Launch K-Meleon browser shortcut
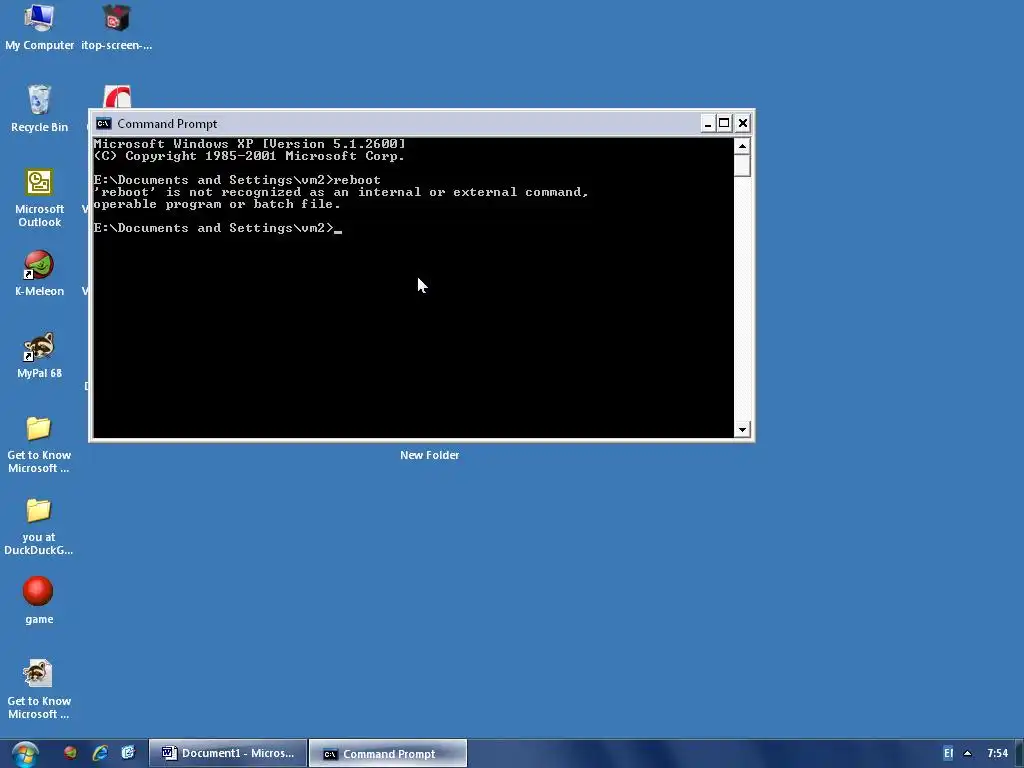Image resolution: width=1024 pixels, height=768 pixels. pyautogui.click(x=39, y=274)
